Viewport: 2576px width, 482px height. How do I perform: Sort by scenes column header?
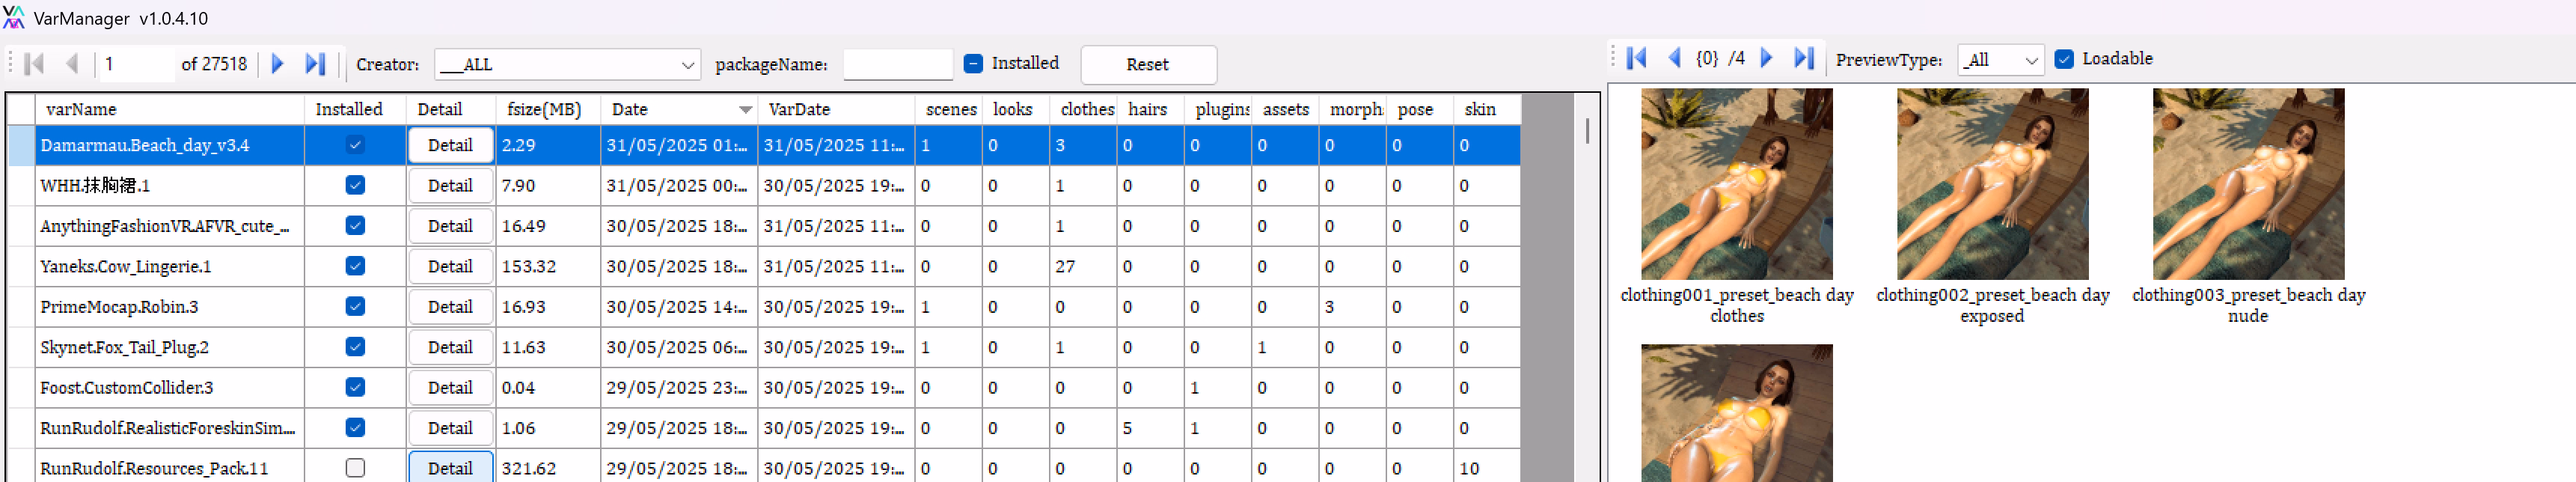[948, 109]
